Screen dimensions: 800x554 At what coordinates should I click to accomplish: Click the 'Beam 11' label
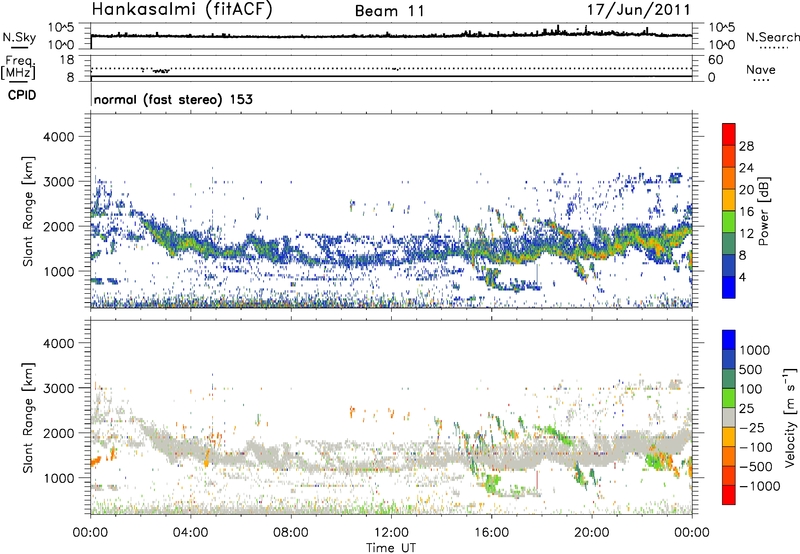tap(390, 11)
